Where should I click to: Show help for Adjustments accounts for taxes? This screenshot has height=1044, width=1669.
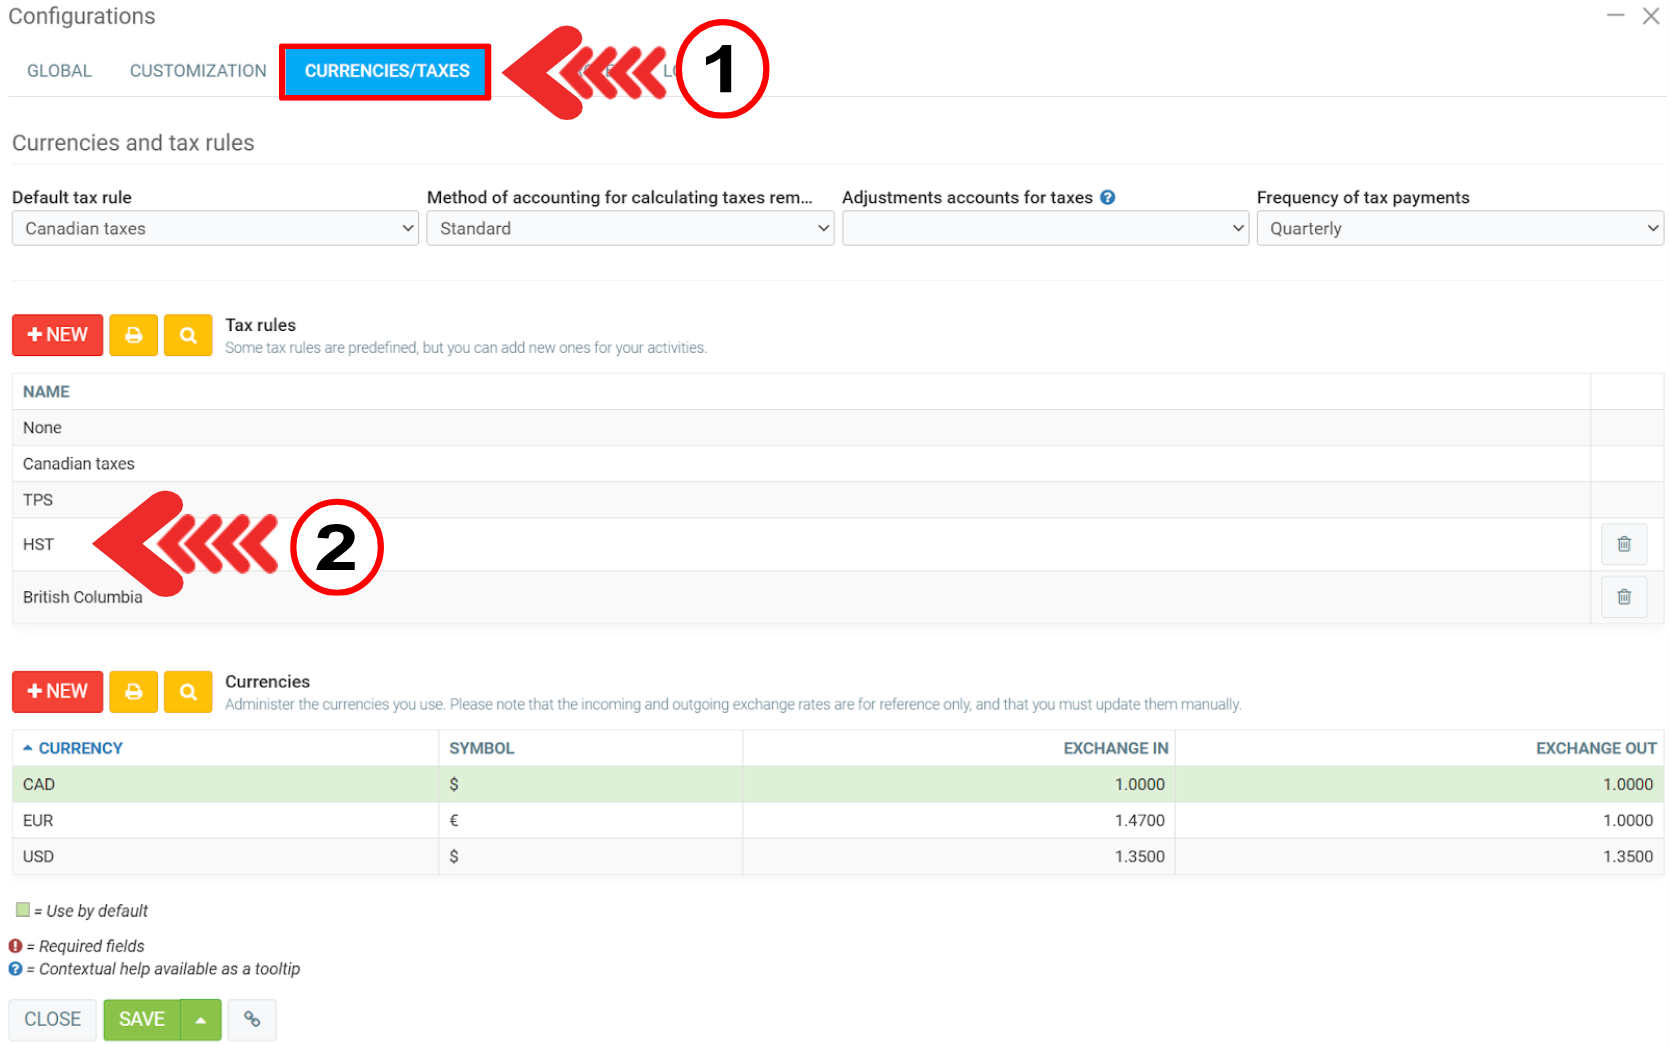(x=1108, y=198)
